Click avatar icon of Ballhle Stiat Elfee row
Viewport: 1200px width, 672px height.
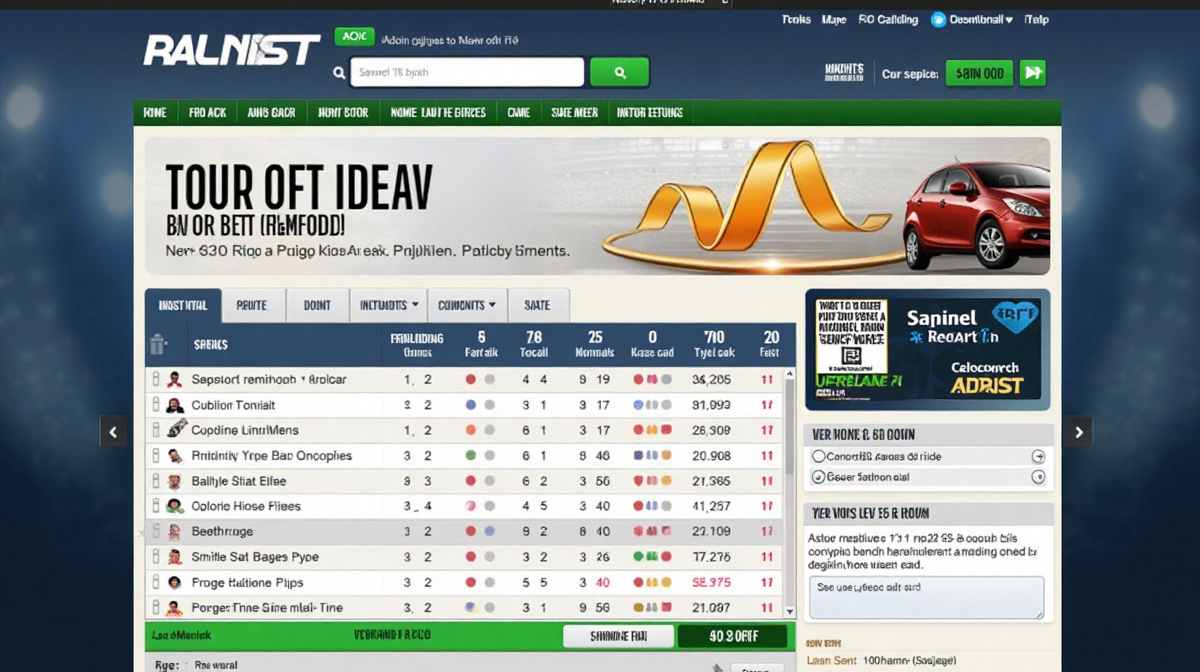(x=174, y=481)
